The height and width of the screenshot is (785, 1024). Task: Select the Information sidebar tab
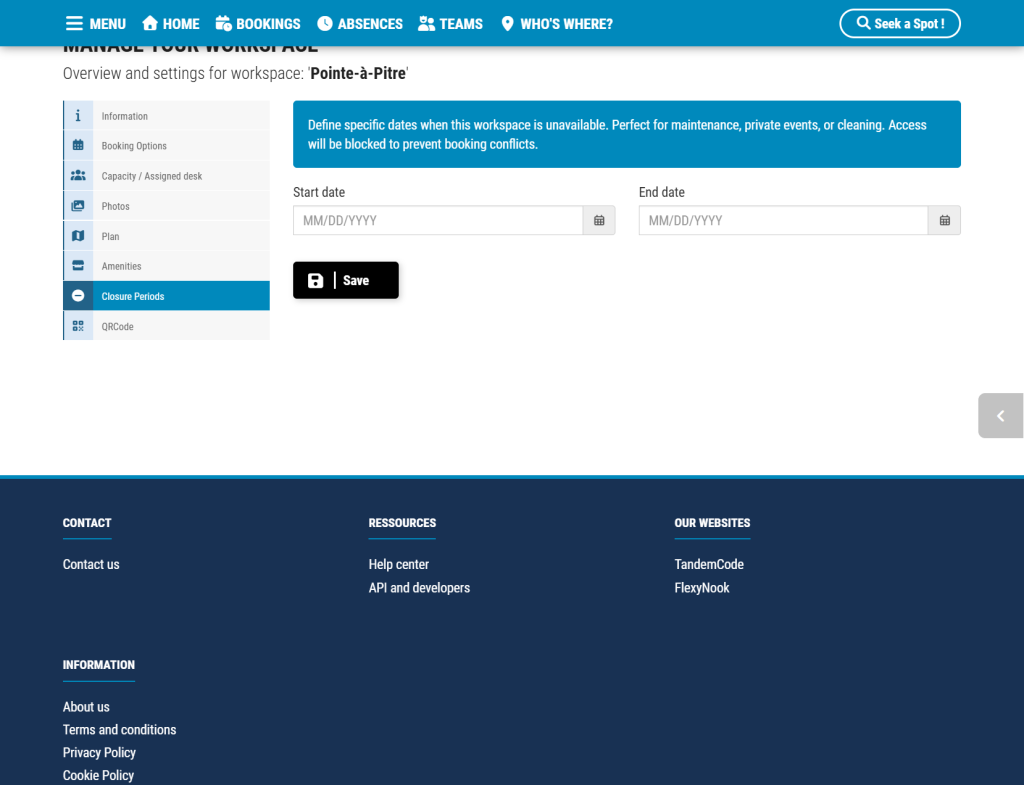coord(167,116)
